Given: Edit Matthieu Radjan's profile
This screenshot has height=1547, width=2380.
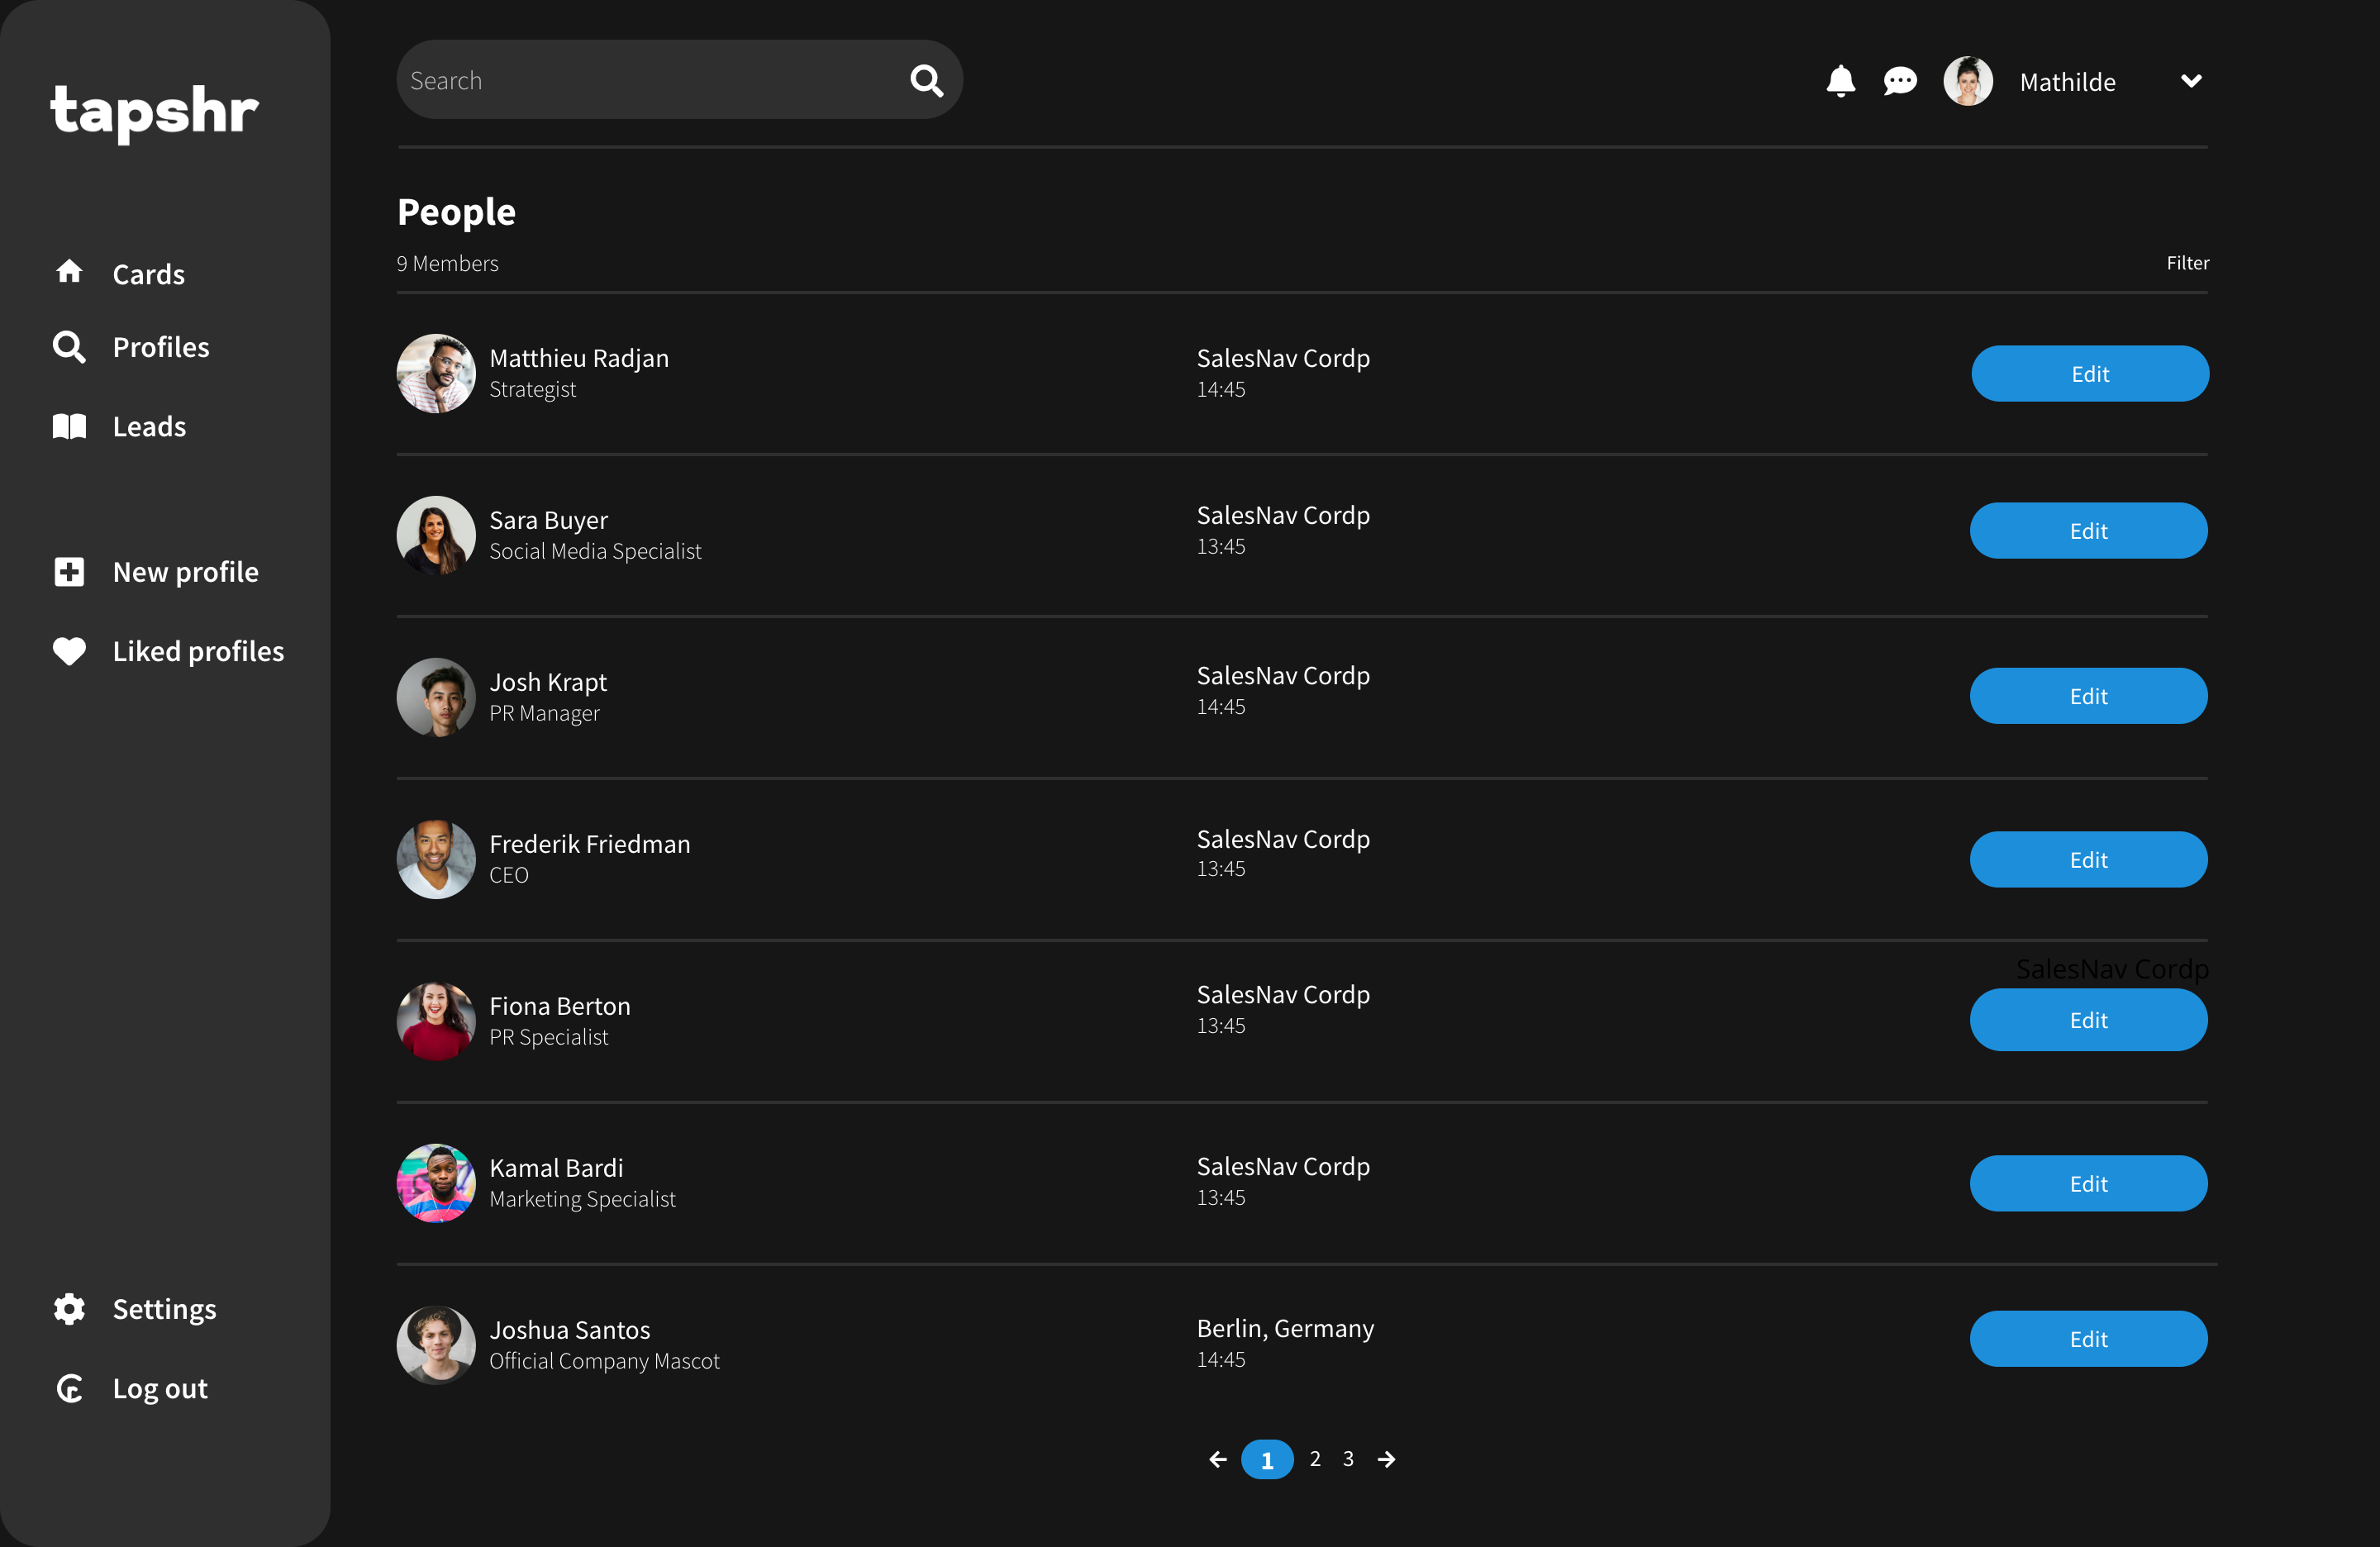Looking at the screenshot, I should [2089, 374].
